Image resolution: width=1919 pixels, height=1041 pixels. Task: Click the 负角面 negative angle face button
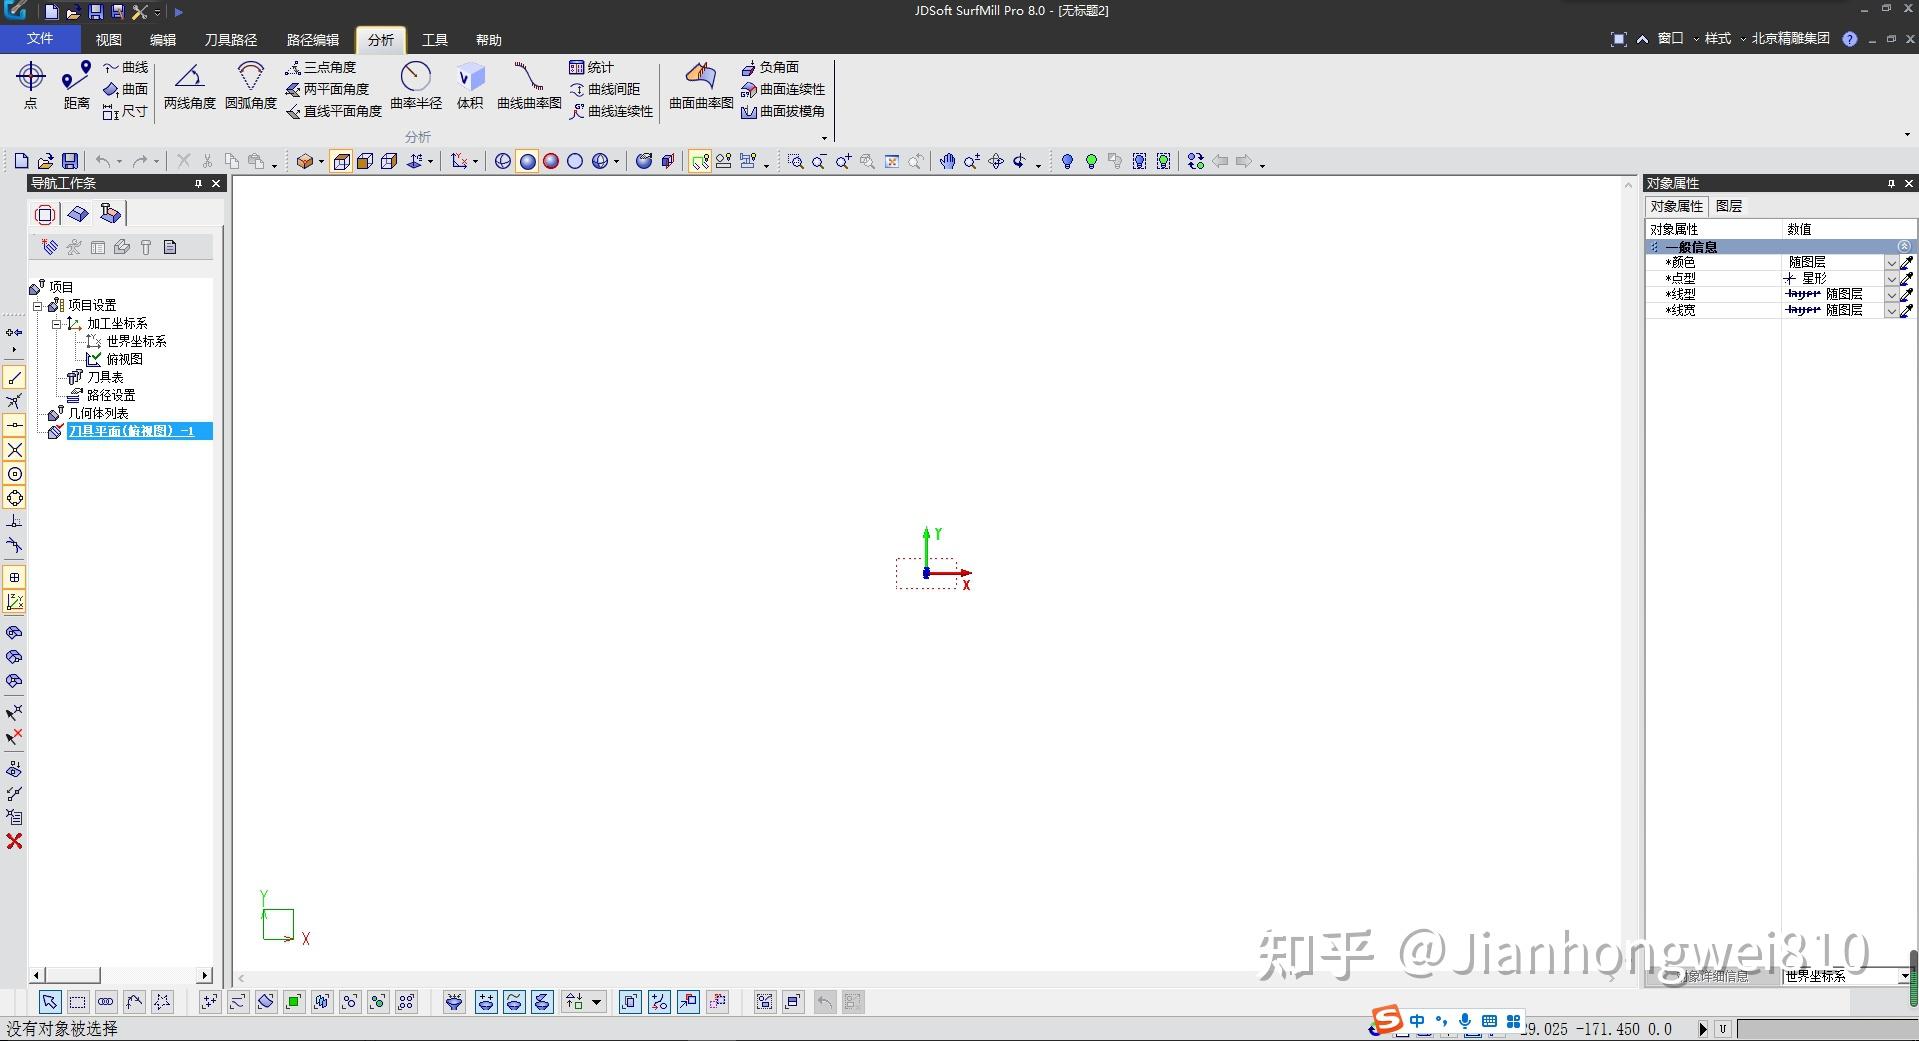coord(770,67)
